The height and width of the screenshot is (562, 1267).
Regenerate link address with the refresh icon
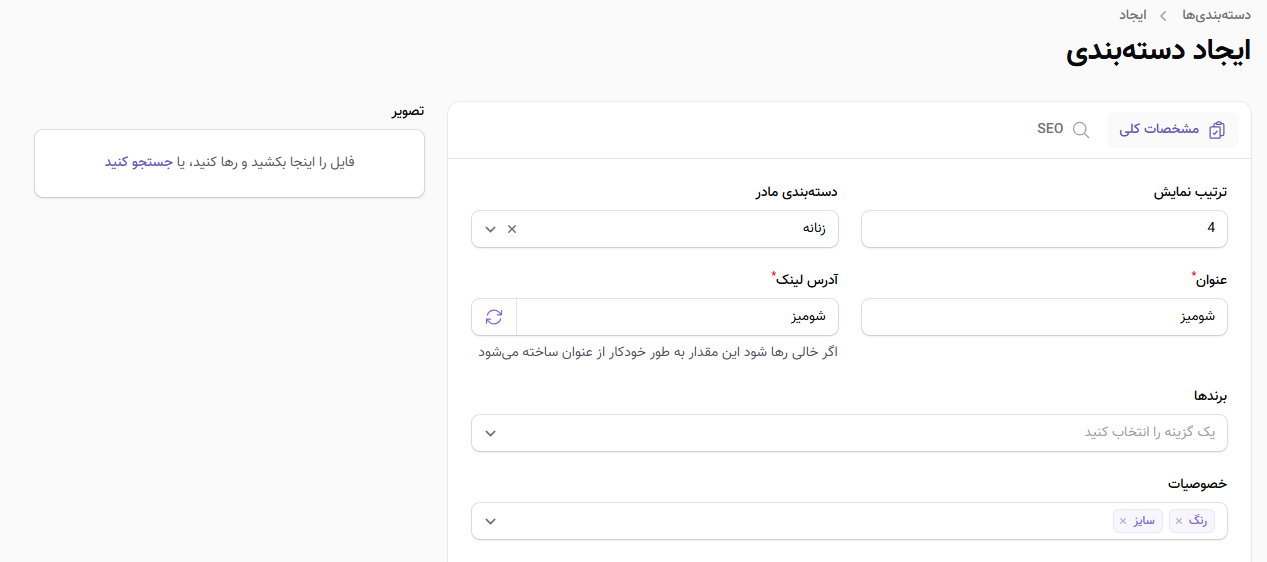494,317
